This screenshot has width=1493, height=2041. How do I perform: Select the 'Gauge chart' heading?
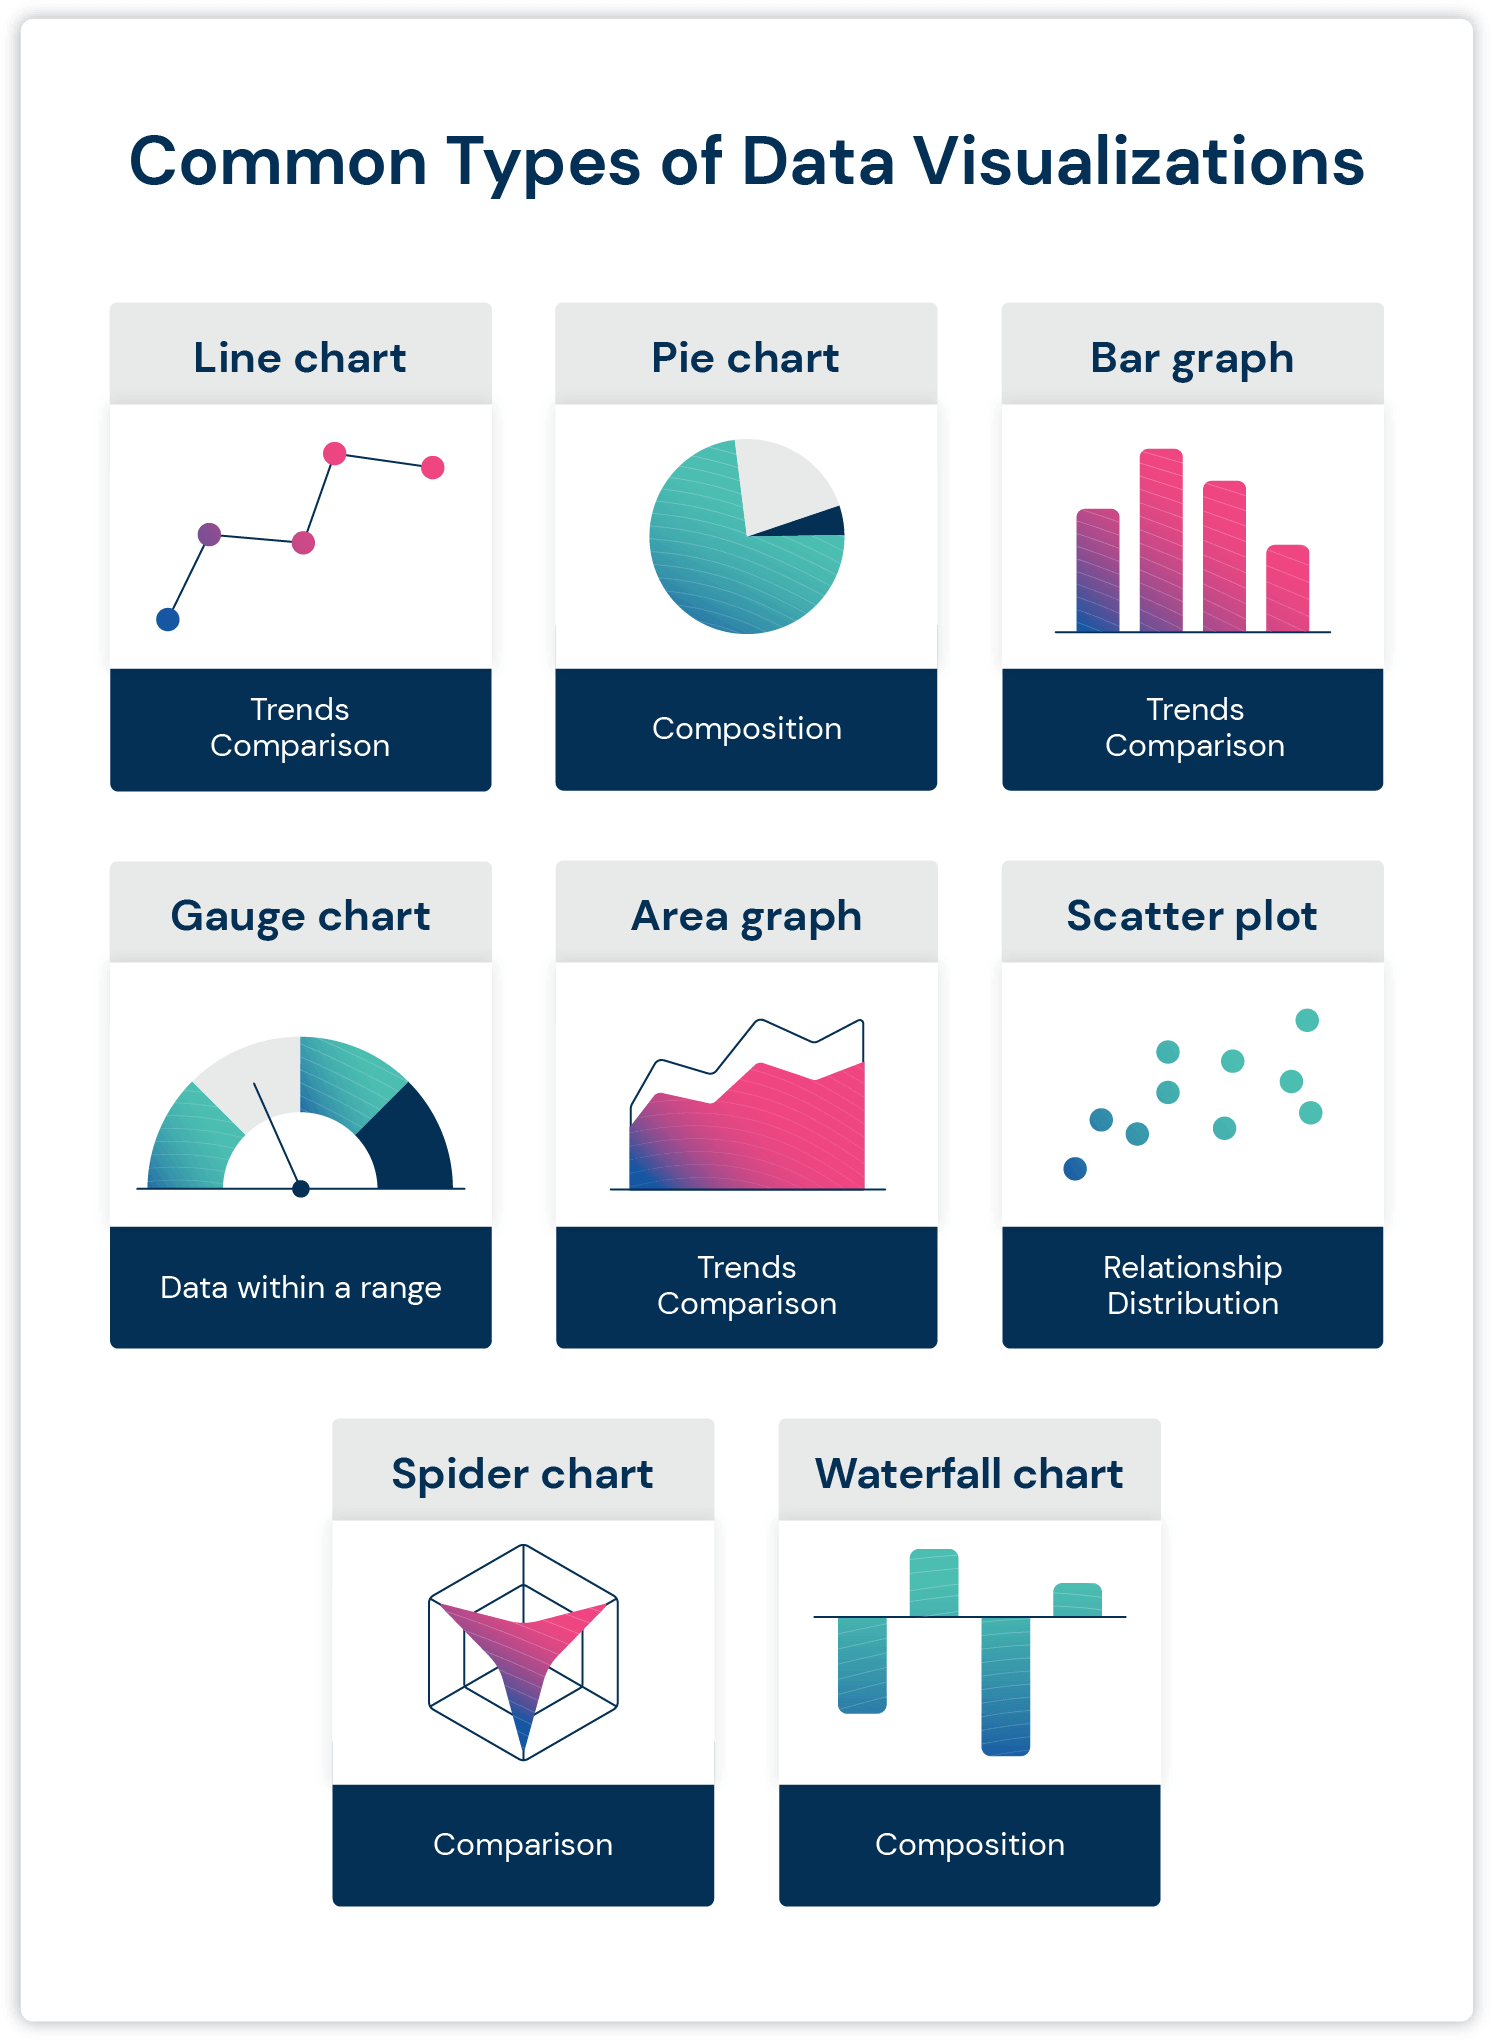pyautogui.click(x=300, y=916)
